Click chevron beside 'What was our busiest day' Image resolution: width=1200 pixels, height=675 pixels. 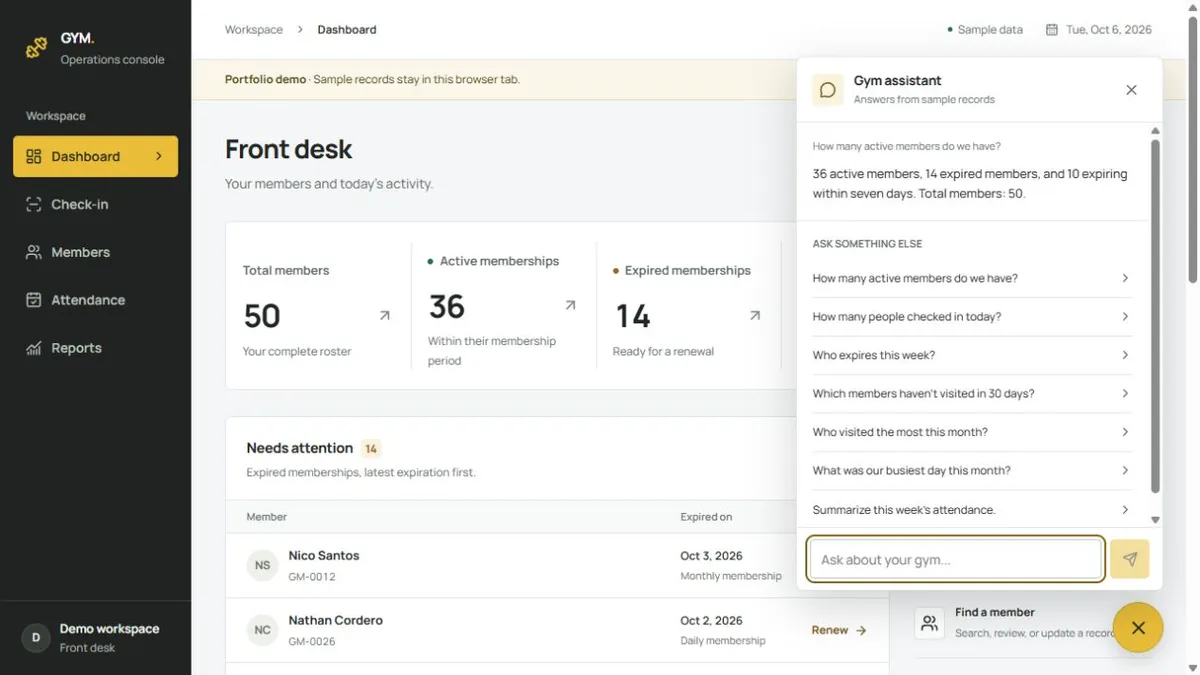pos(1125,471)
